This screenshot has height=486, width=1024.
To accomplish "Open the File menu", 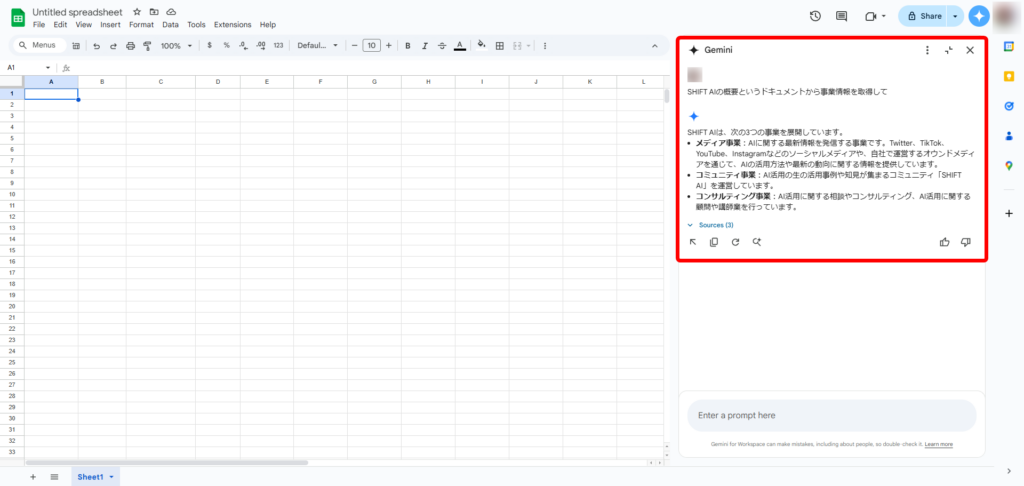I will click(39, 25).
